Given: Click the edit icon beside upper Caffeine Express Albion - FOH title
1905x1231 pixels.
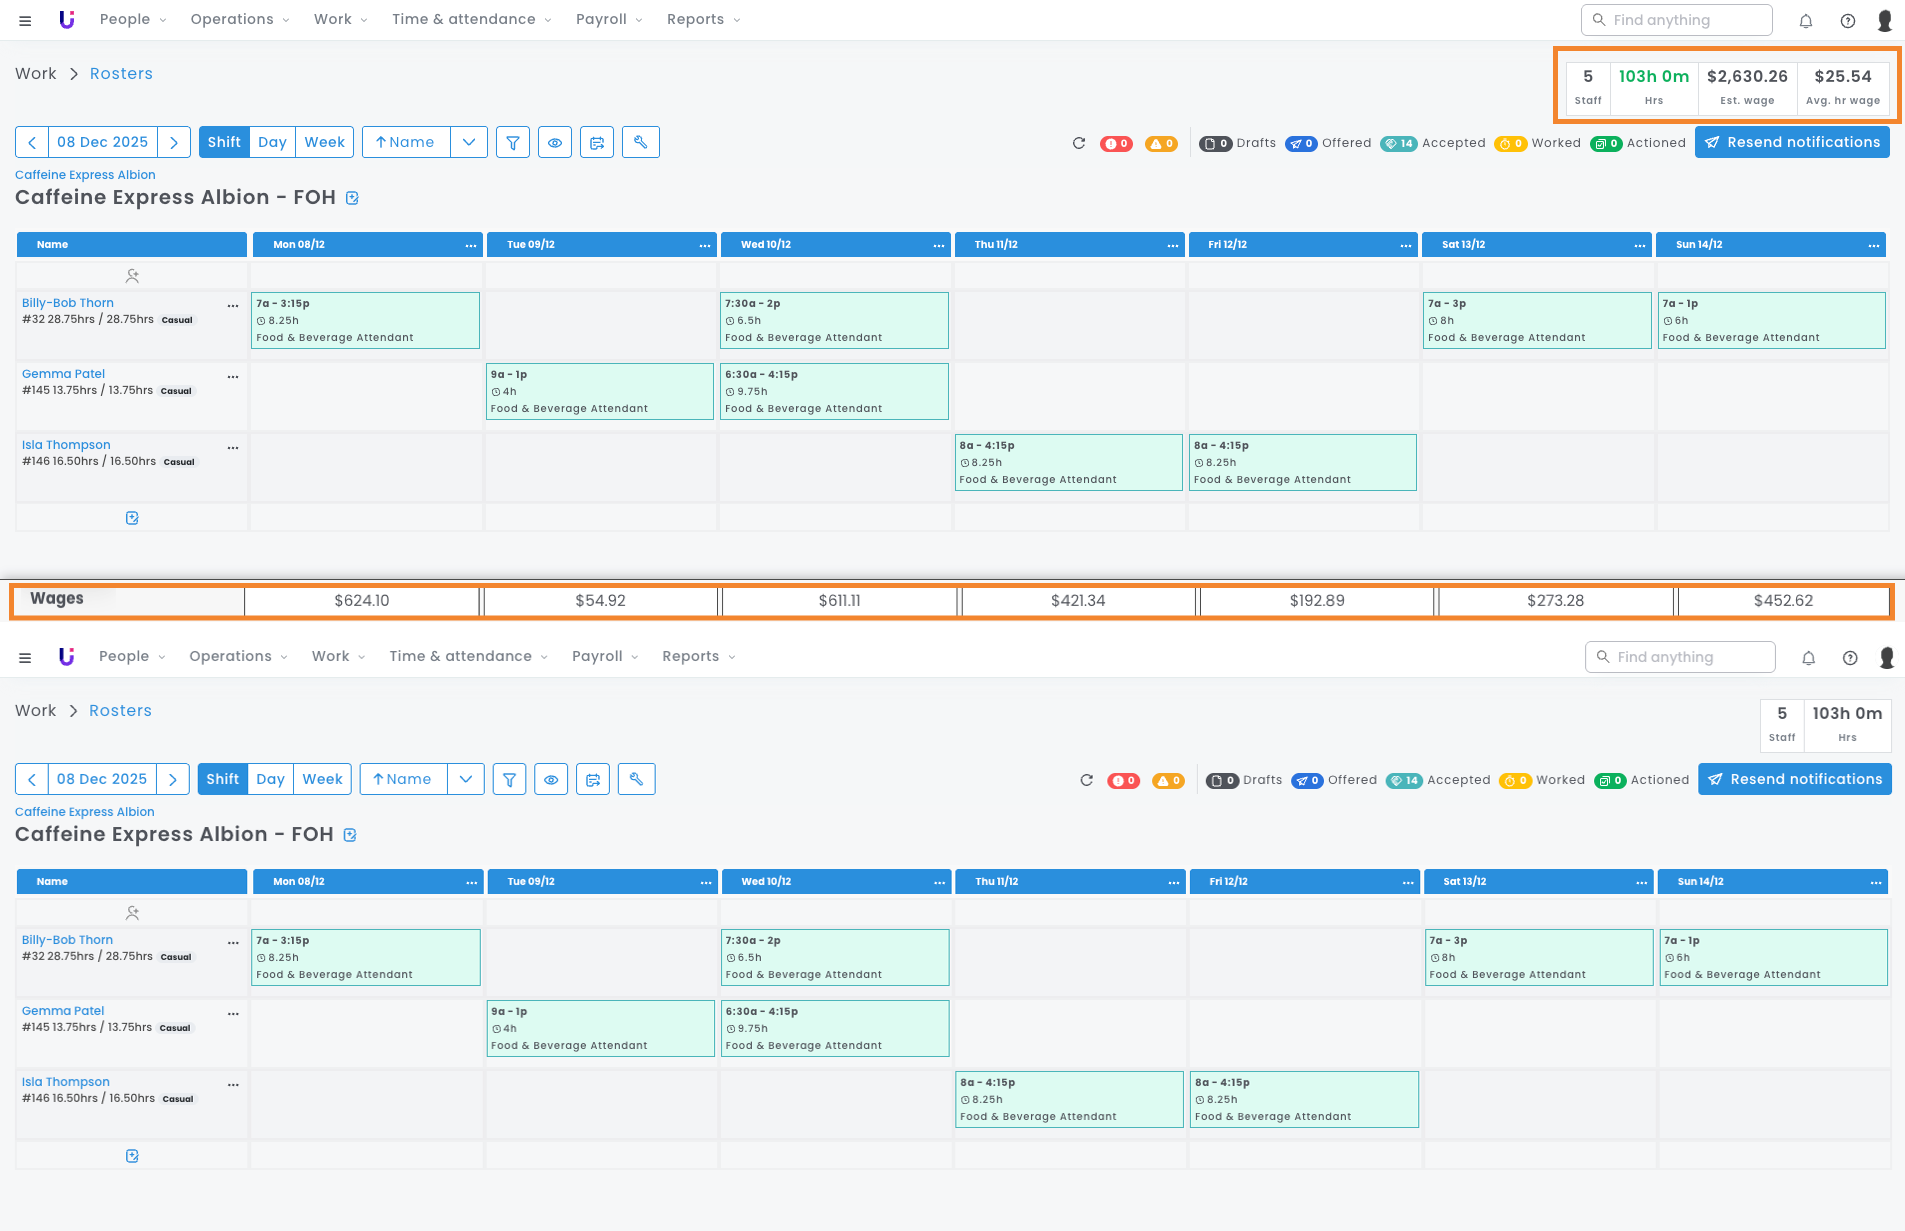Looking at the screenshot, I should [x=352, y=198].
